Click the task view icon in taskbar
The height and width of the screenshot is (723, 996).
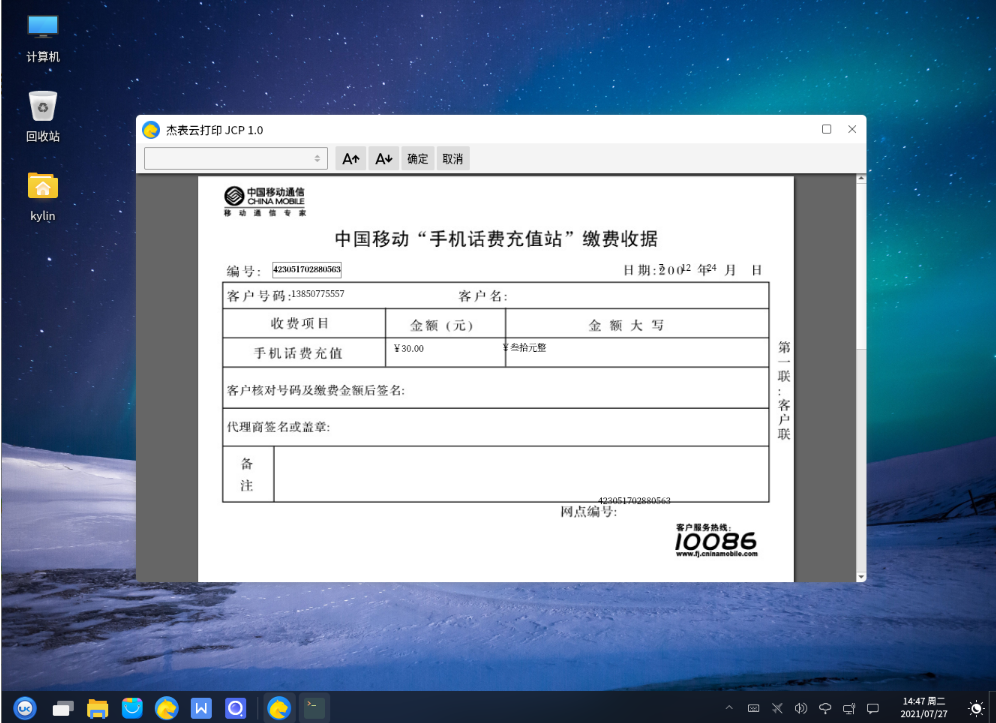[x=62, y=708]
